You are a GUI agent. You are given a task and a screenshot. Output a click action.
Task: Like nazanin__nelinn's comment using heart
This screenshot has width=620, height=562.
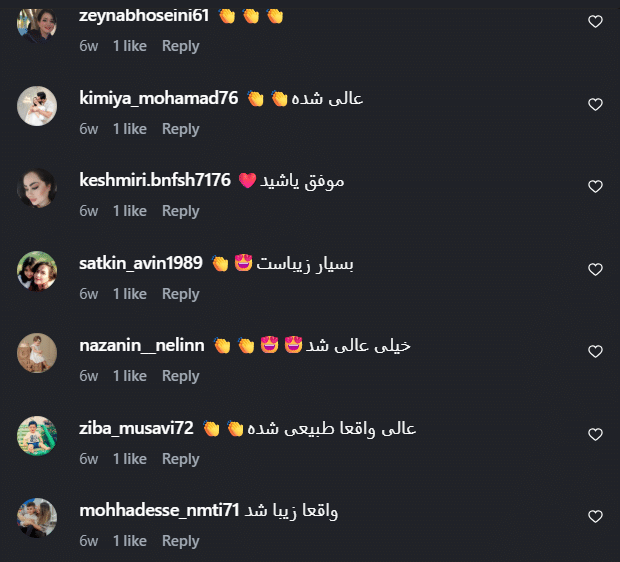click(595, 351)
